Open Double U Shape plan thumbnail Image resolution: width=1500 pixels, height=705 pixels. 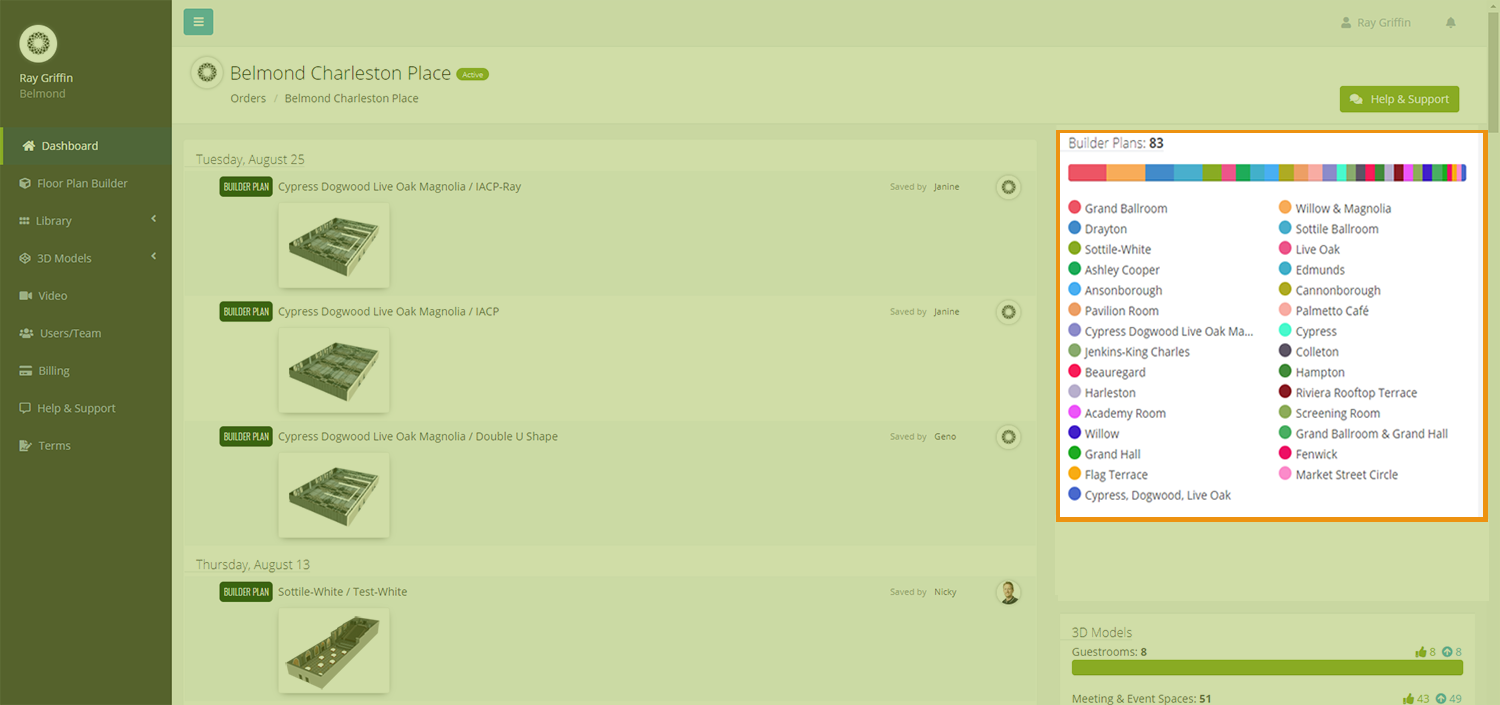point(334,495)
